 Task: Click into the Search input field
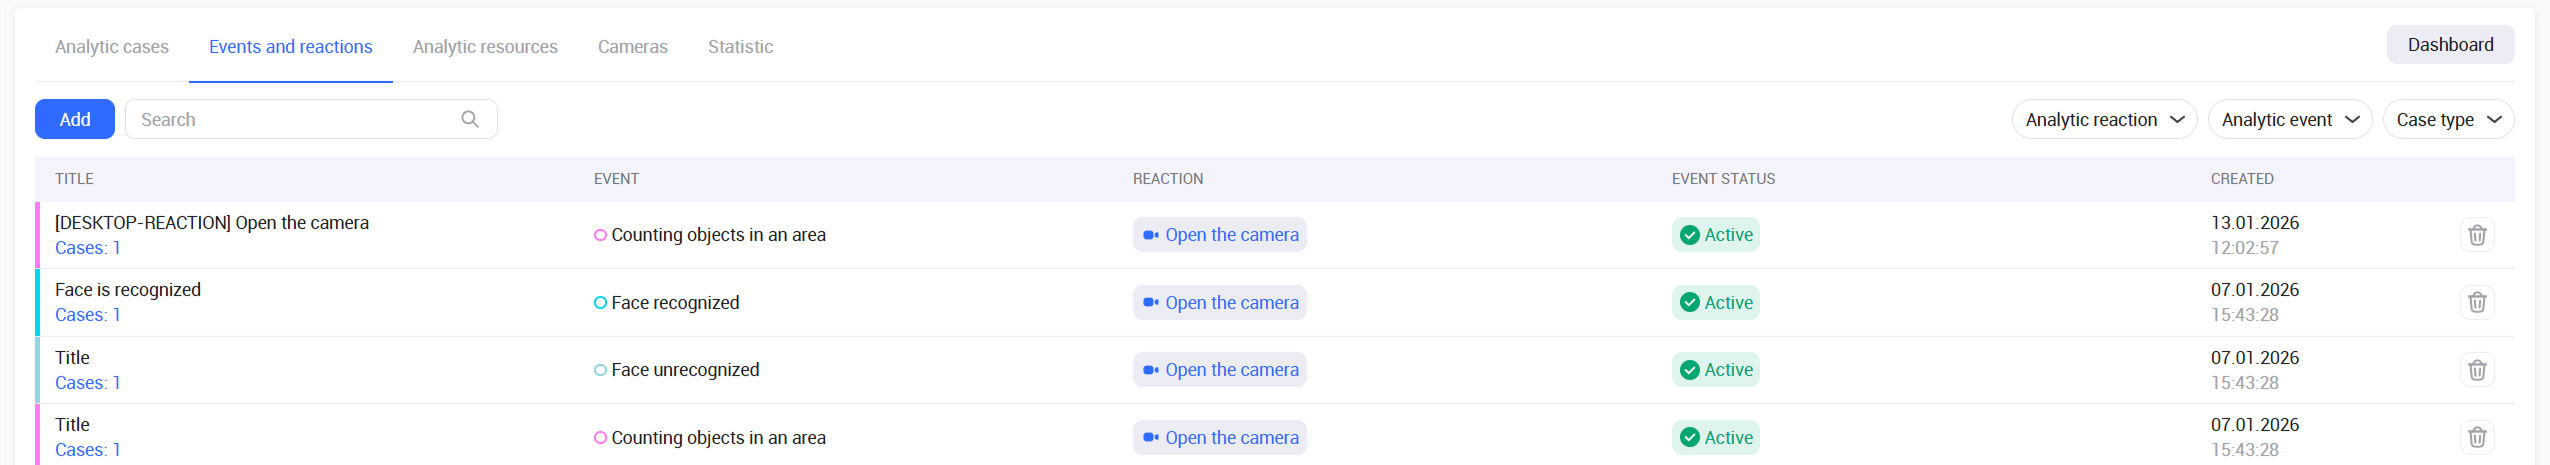point(295,119)
